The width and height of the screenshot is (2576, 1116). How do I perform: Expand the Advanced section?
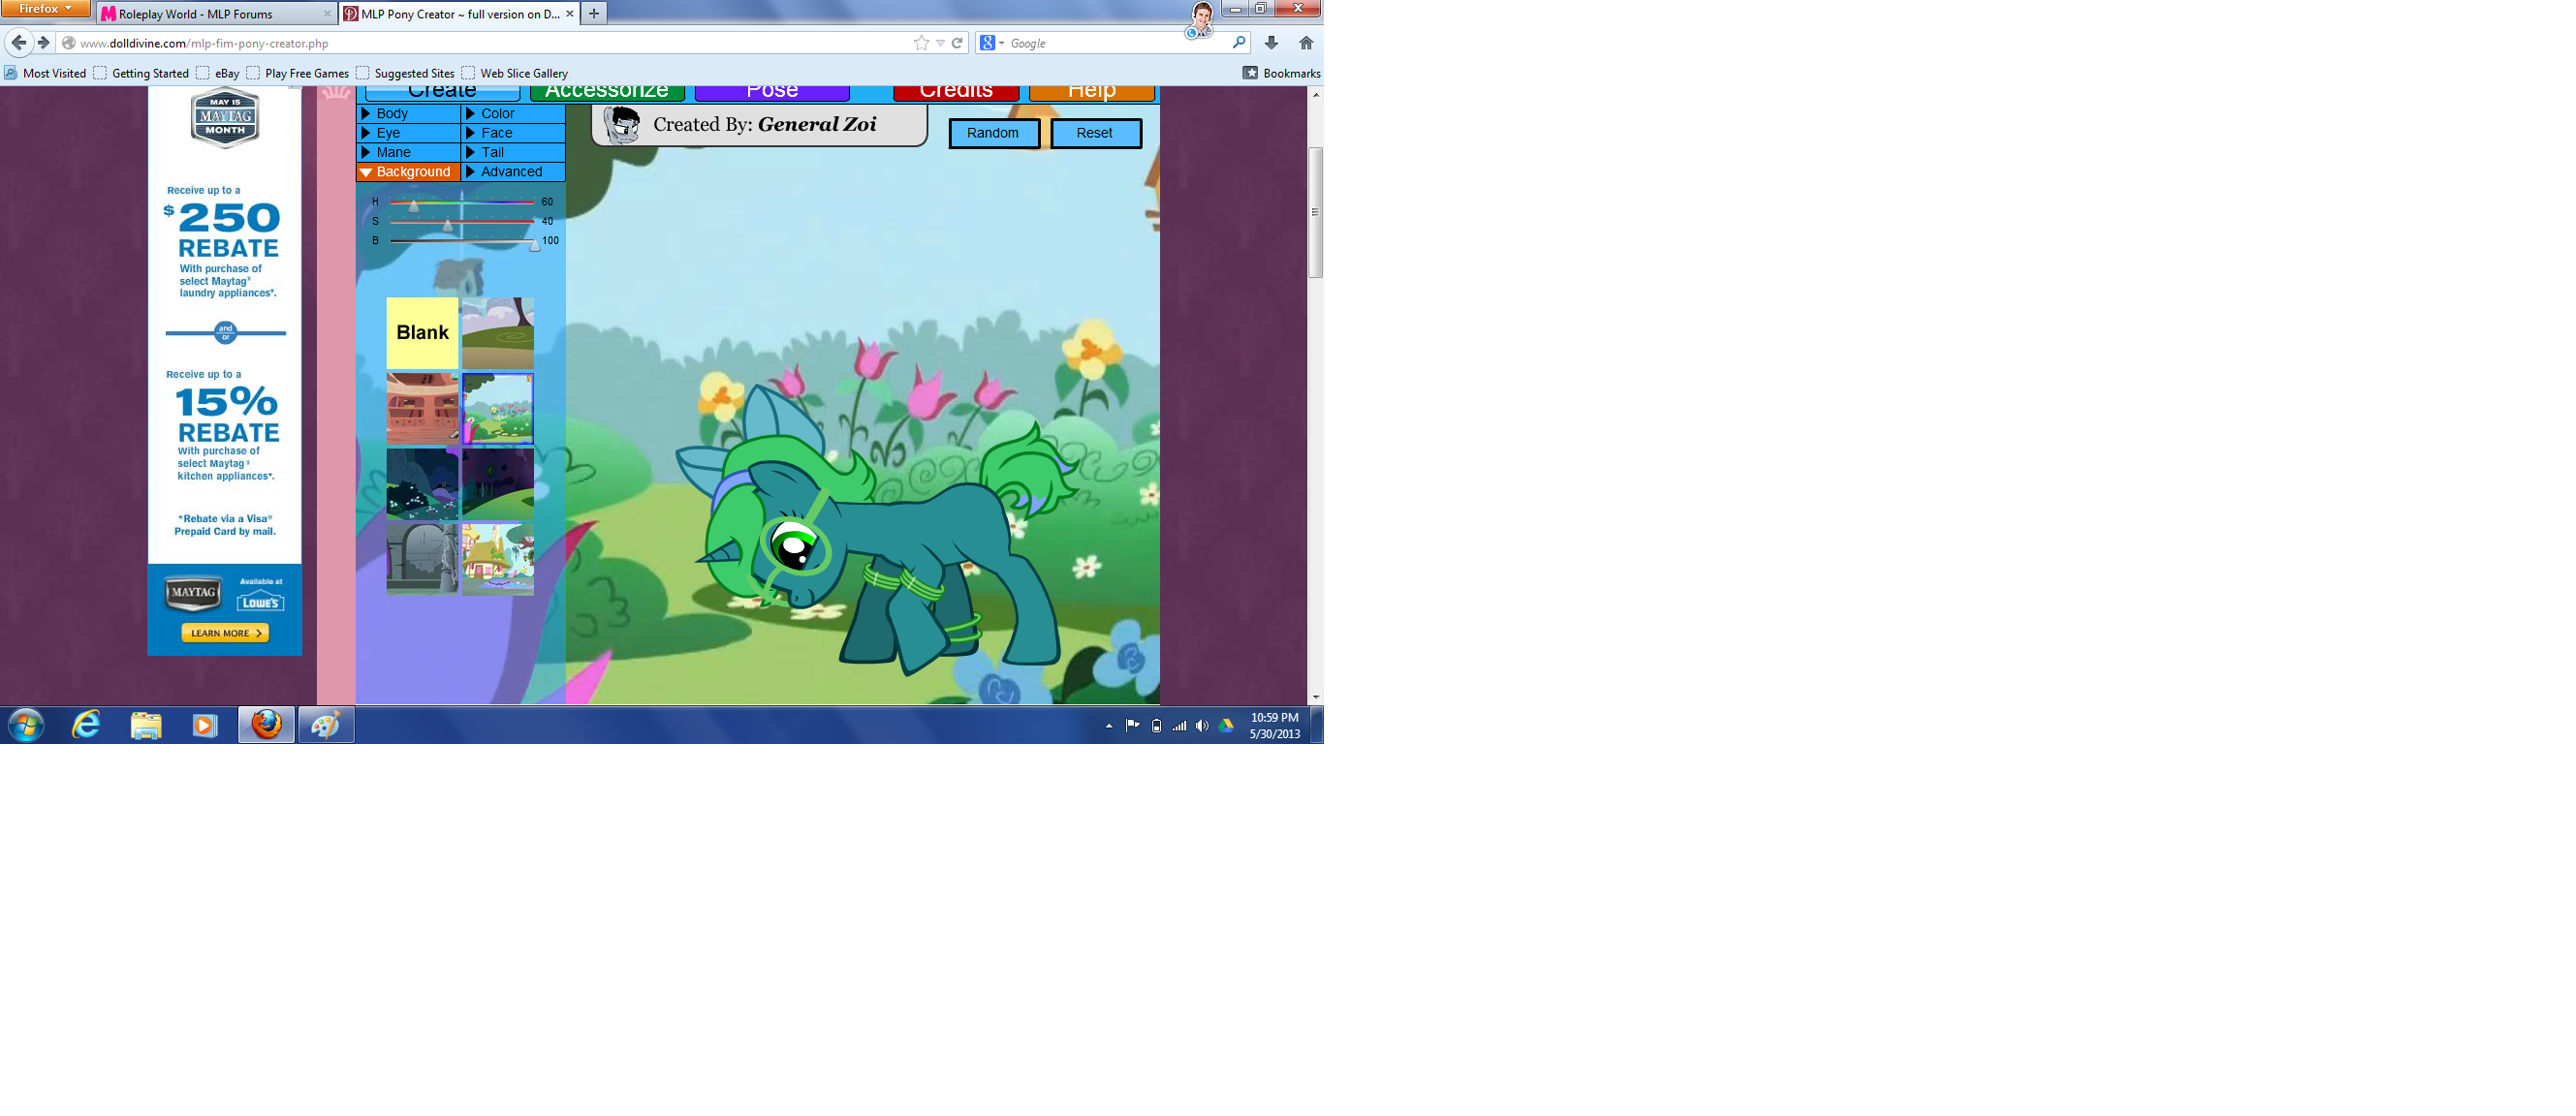[x=513, y=172]
